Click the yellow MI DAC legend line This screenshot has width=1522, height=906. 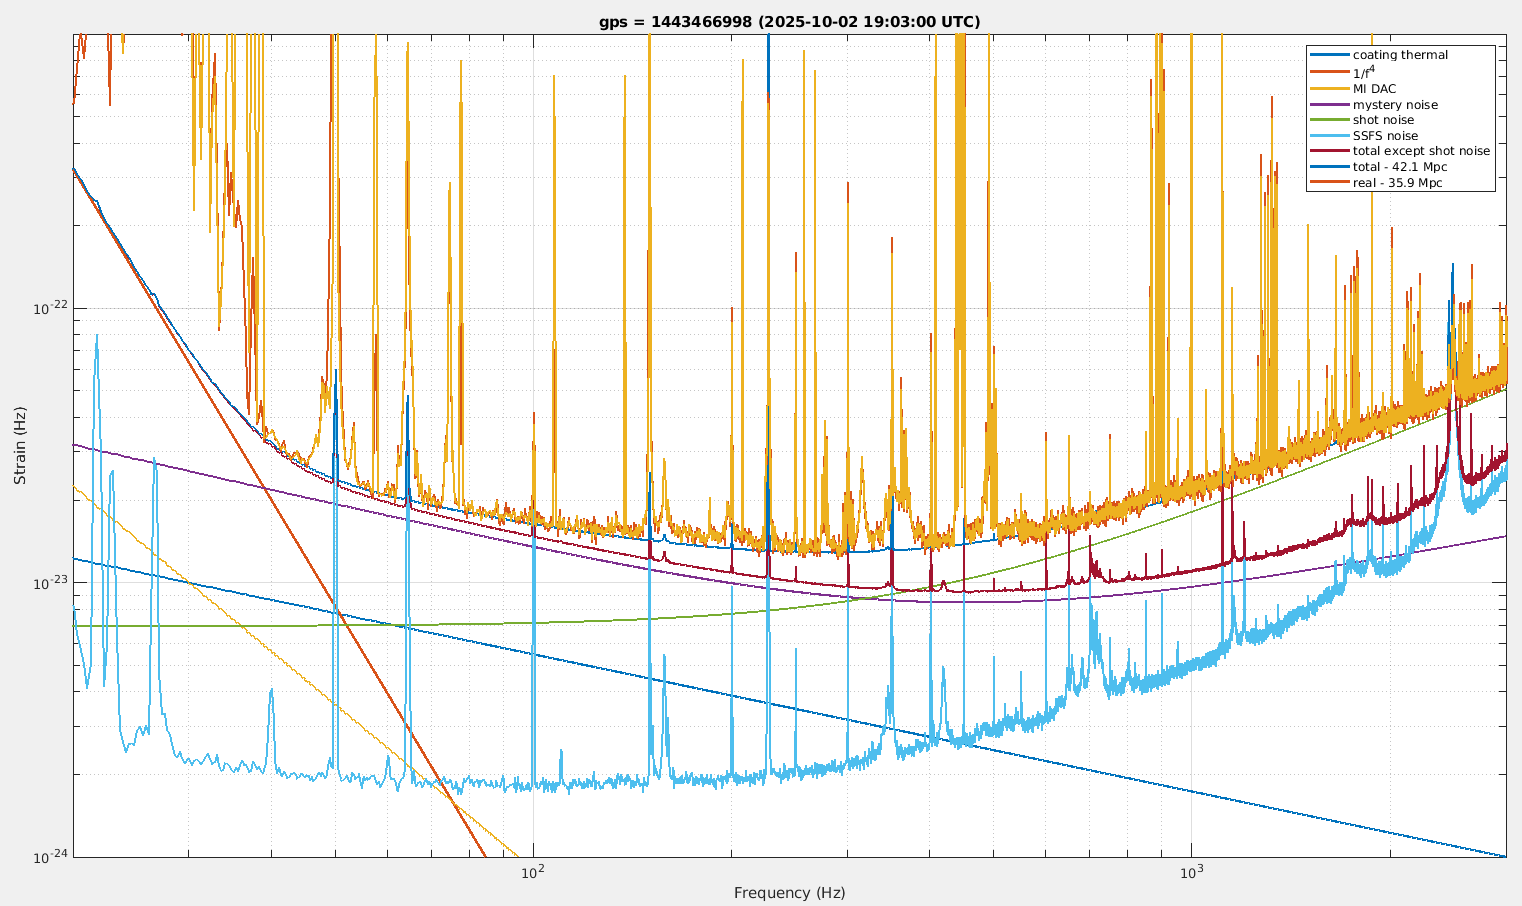tap(1329, 88)
